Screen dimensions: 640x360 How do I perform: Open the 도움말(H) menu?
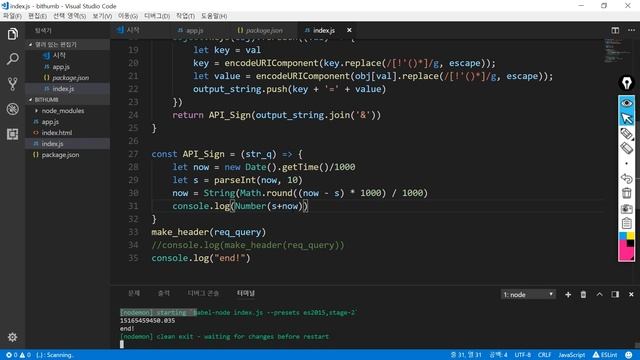click(x=214, y=16)
